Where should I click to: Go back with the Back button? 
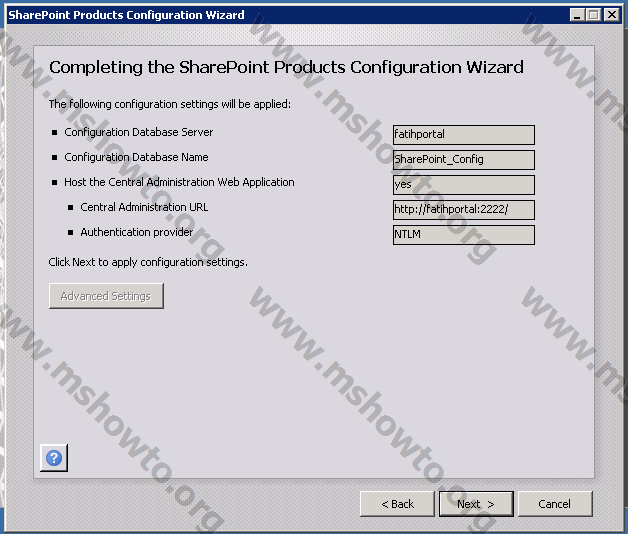(x=397, y=504)
